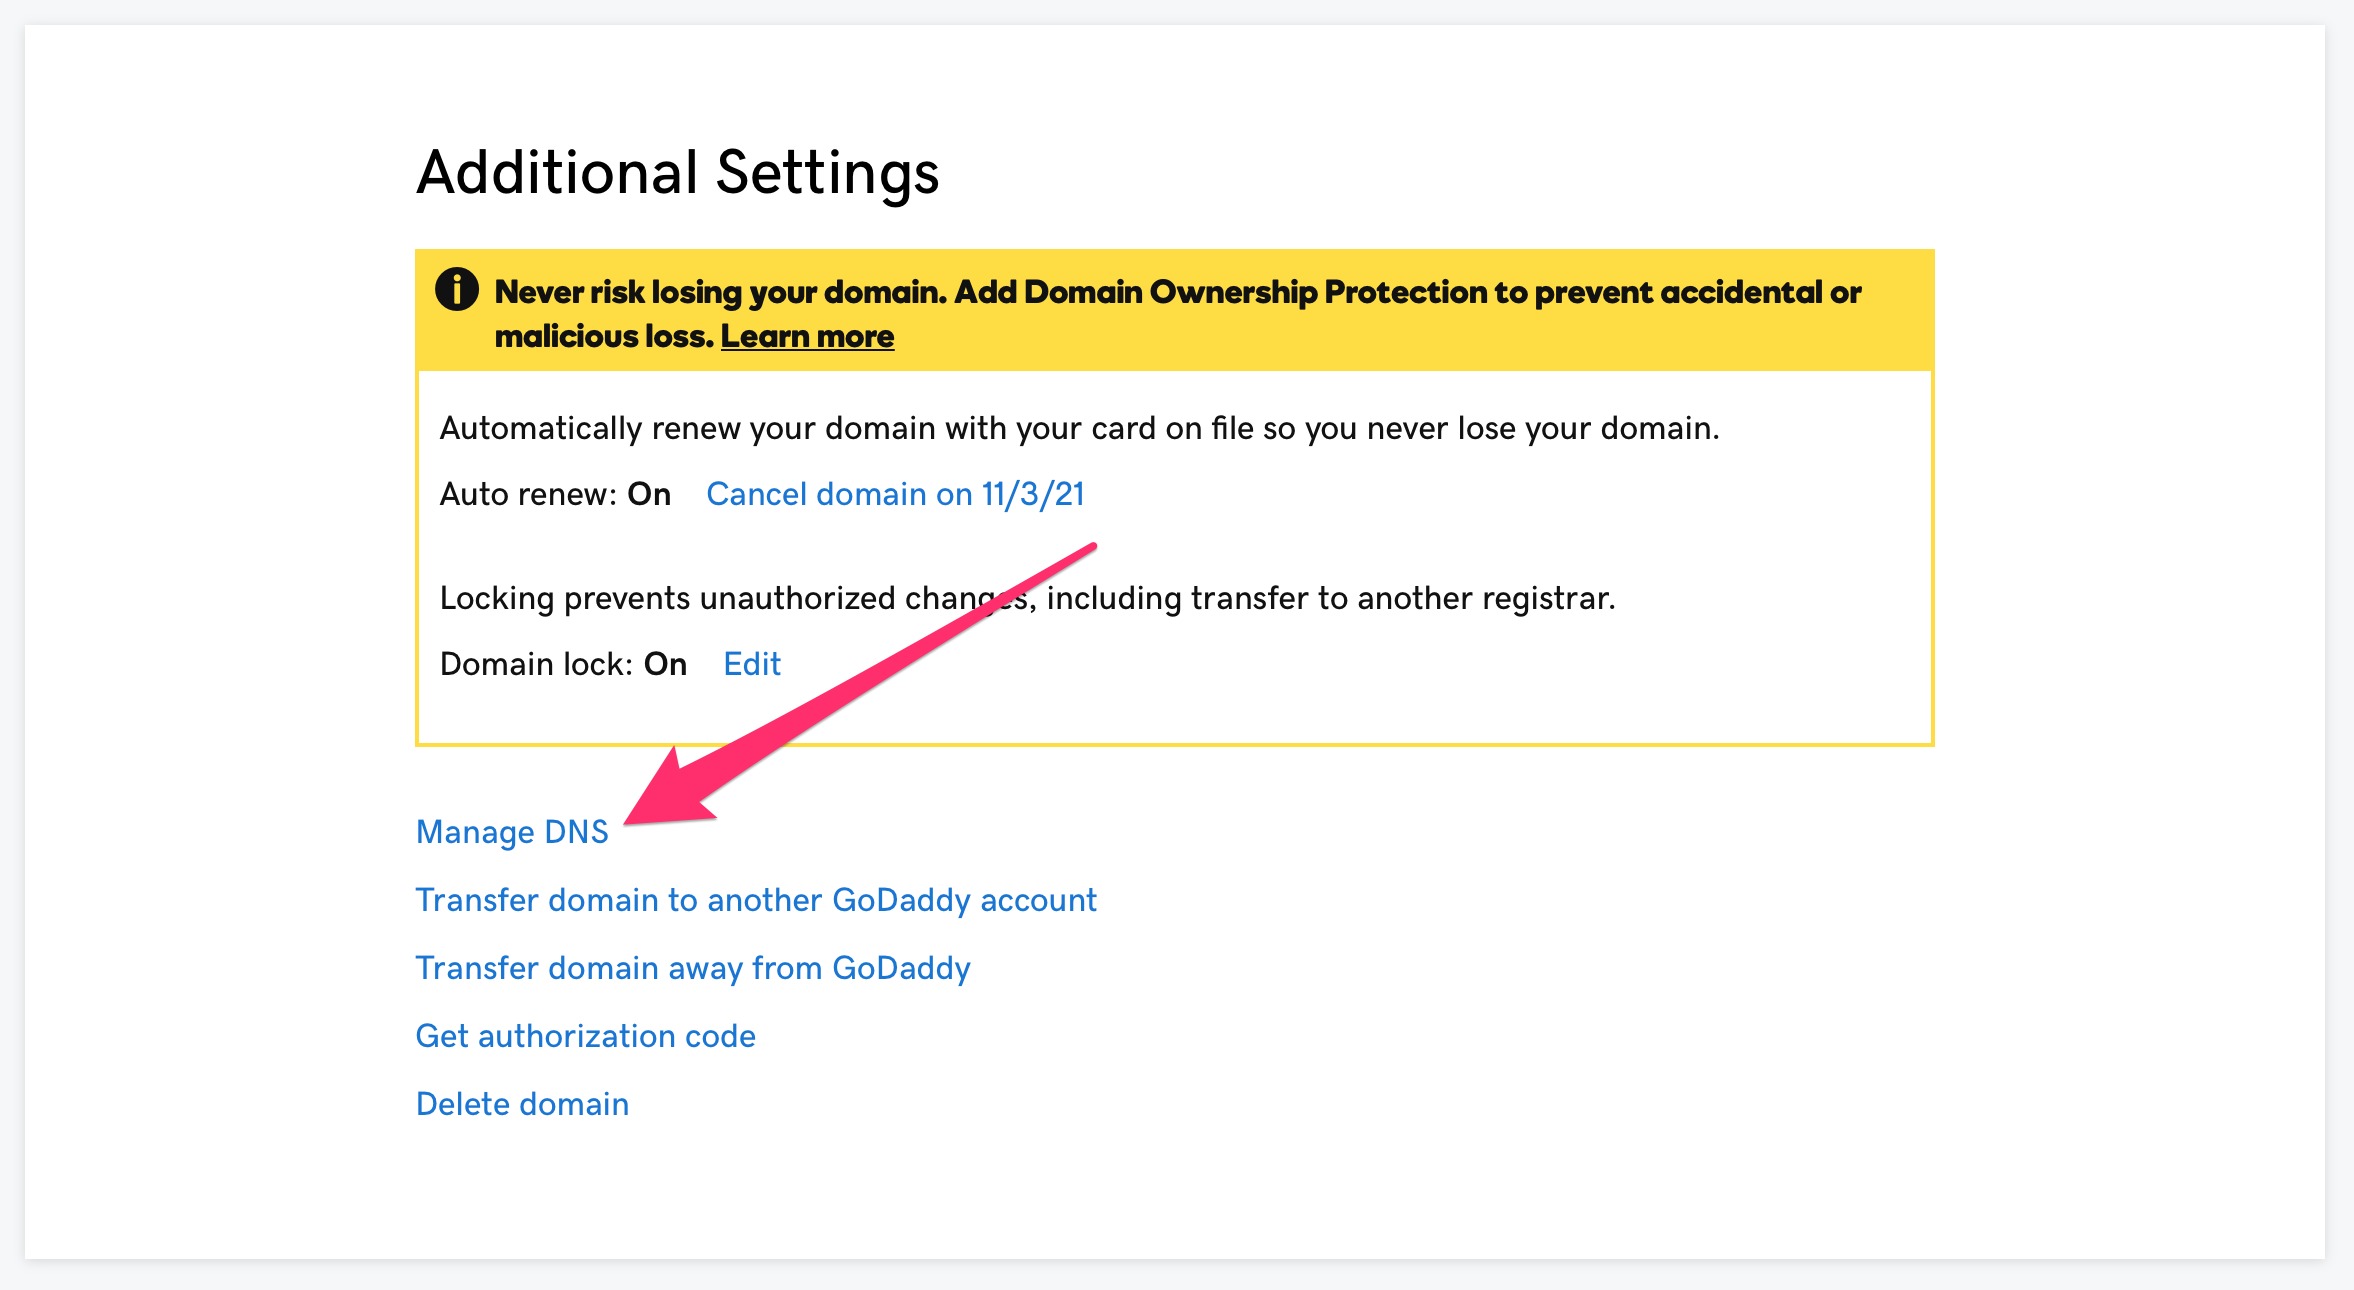Click the Domain Ownership Protection banner text
Viewport: 2354px width, 1290px height.
tap(1178, 313)
